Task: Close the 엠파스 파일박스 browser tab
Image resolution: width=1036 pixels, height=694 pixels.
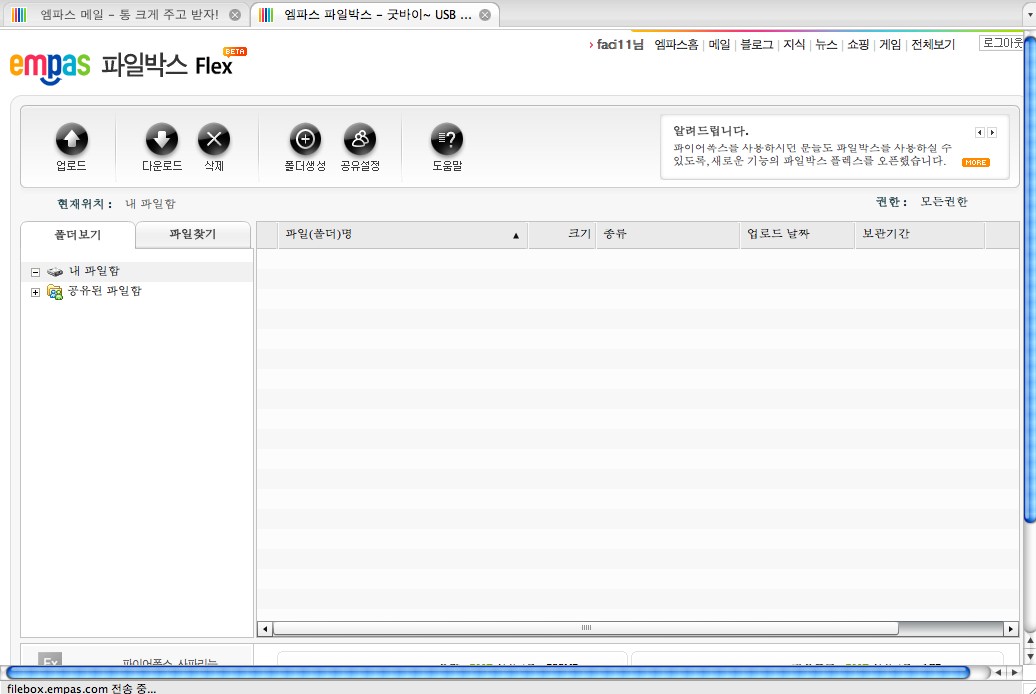Action: tap(485, 15)
